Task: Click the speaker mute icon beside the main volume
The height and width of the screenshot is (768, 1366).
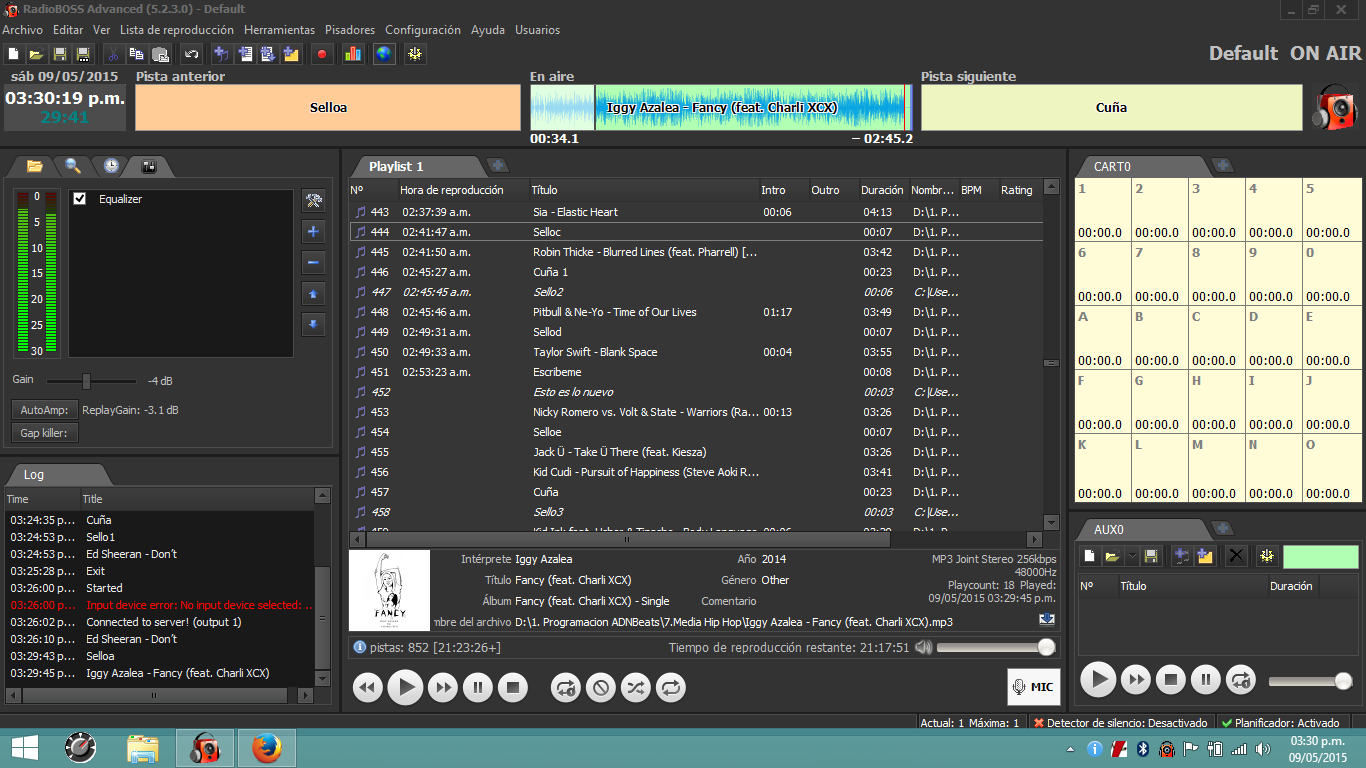Action: 924,647
